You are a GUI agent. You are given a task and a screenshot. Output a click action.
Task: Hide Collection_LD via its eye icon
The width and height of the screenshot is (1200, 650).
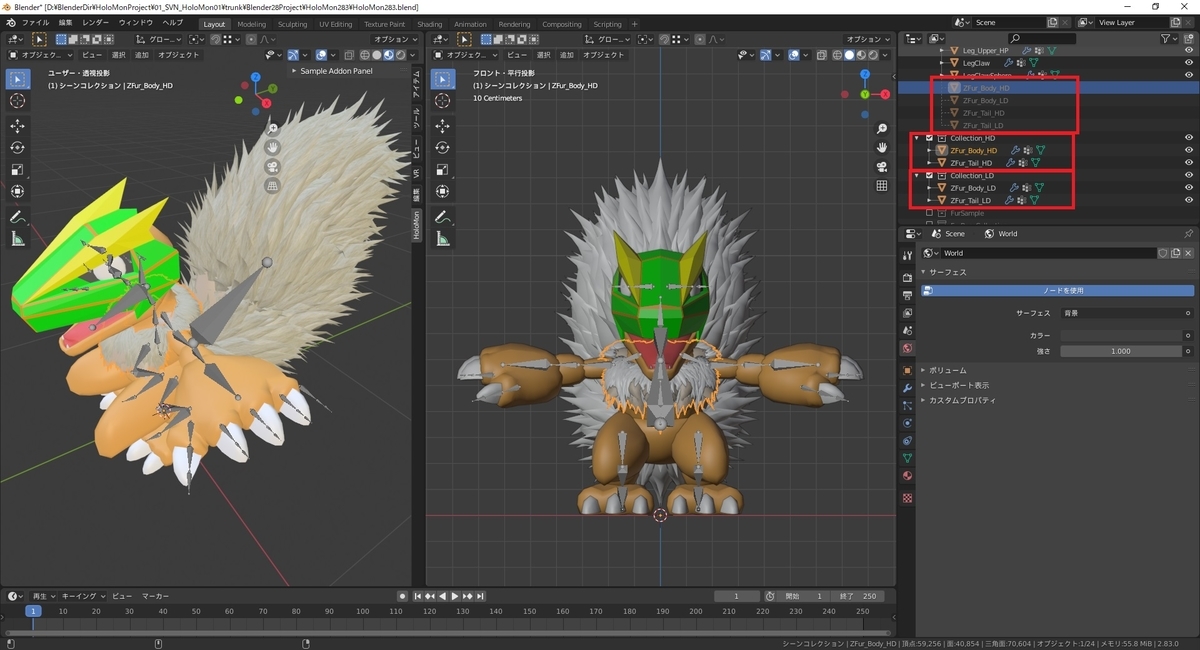coord(1189,175)
